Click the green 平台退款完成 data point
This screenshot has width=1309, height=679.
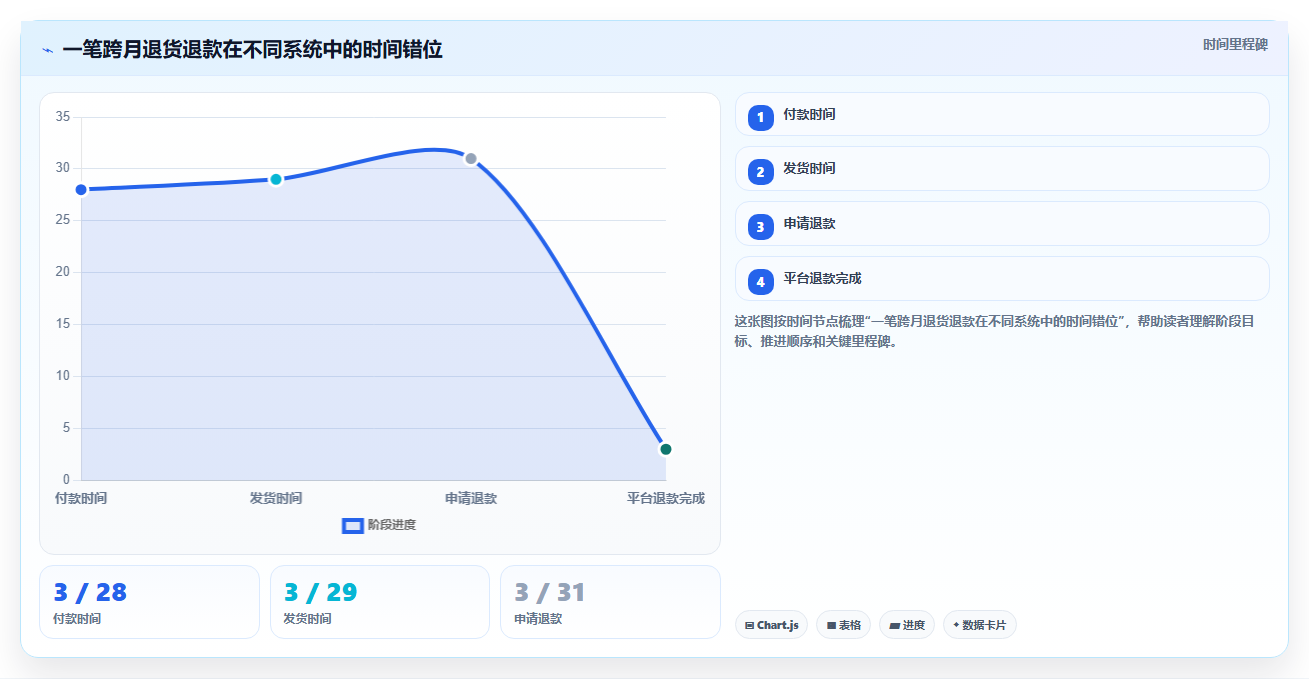pyautogui.click(x=666, y=449)
